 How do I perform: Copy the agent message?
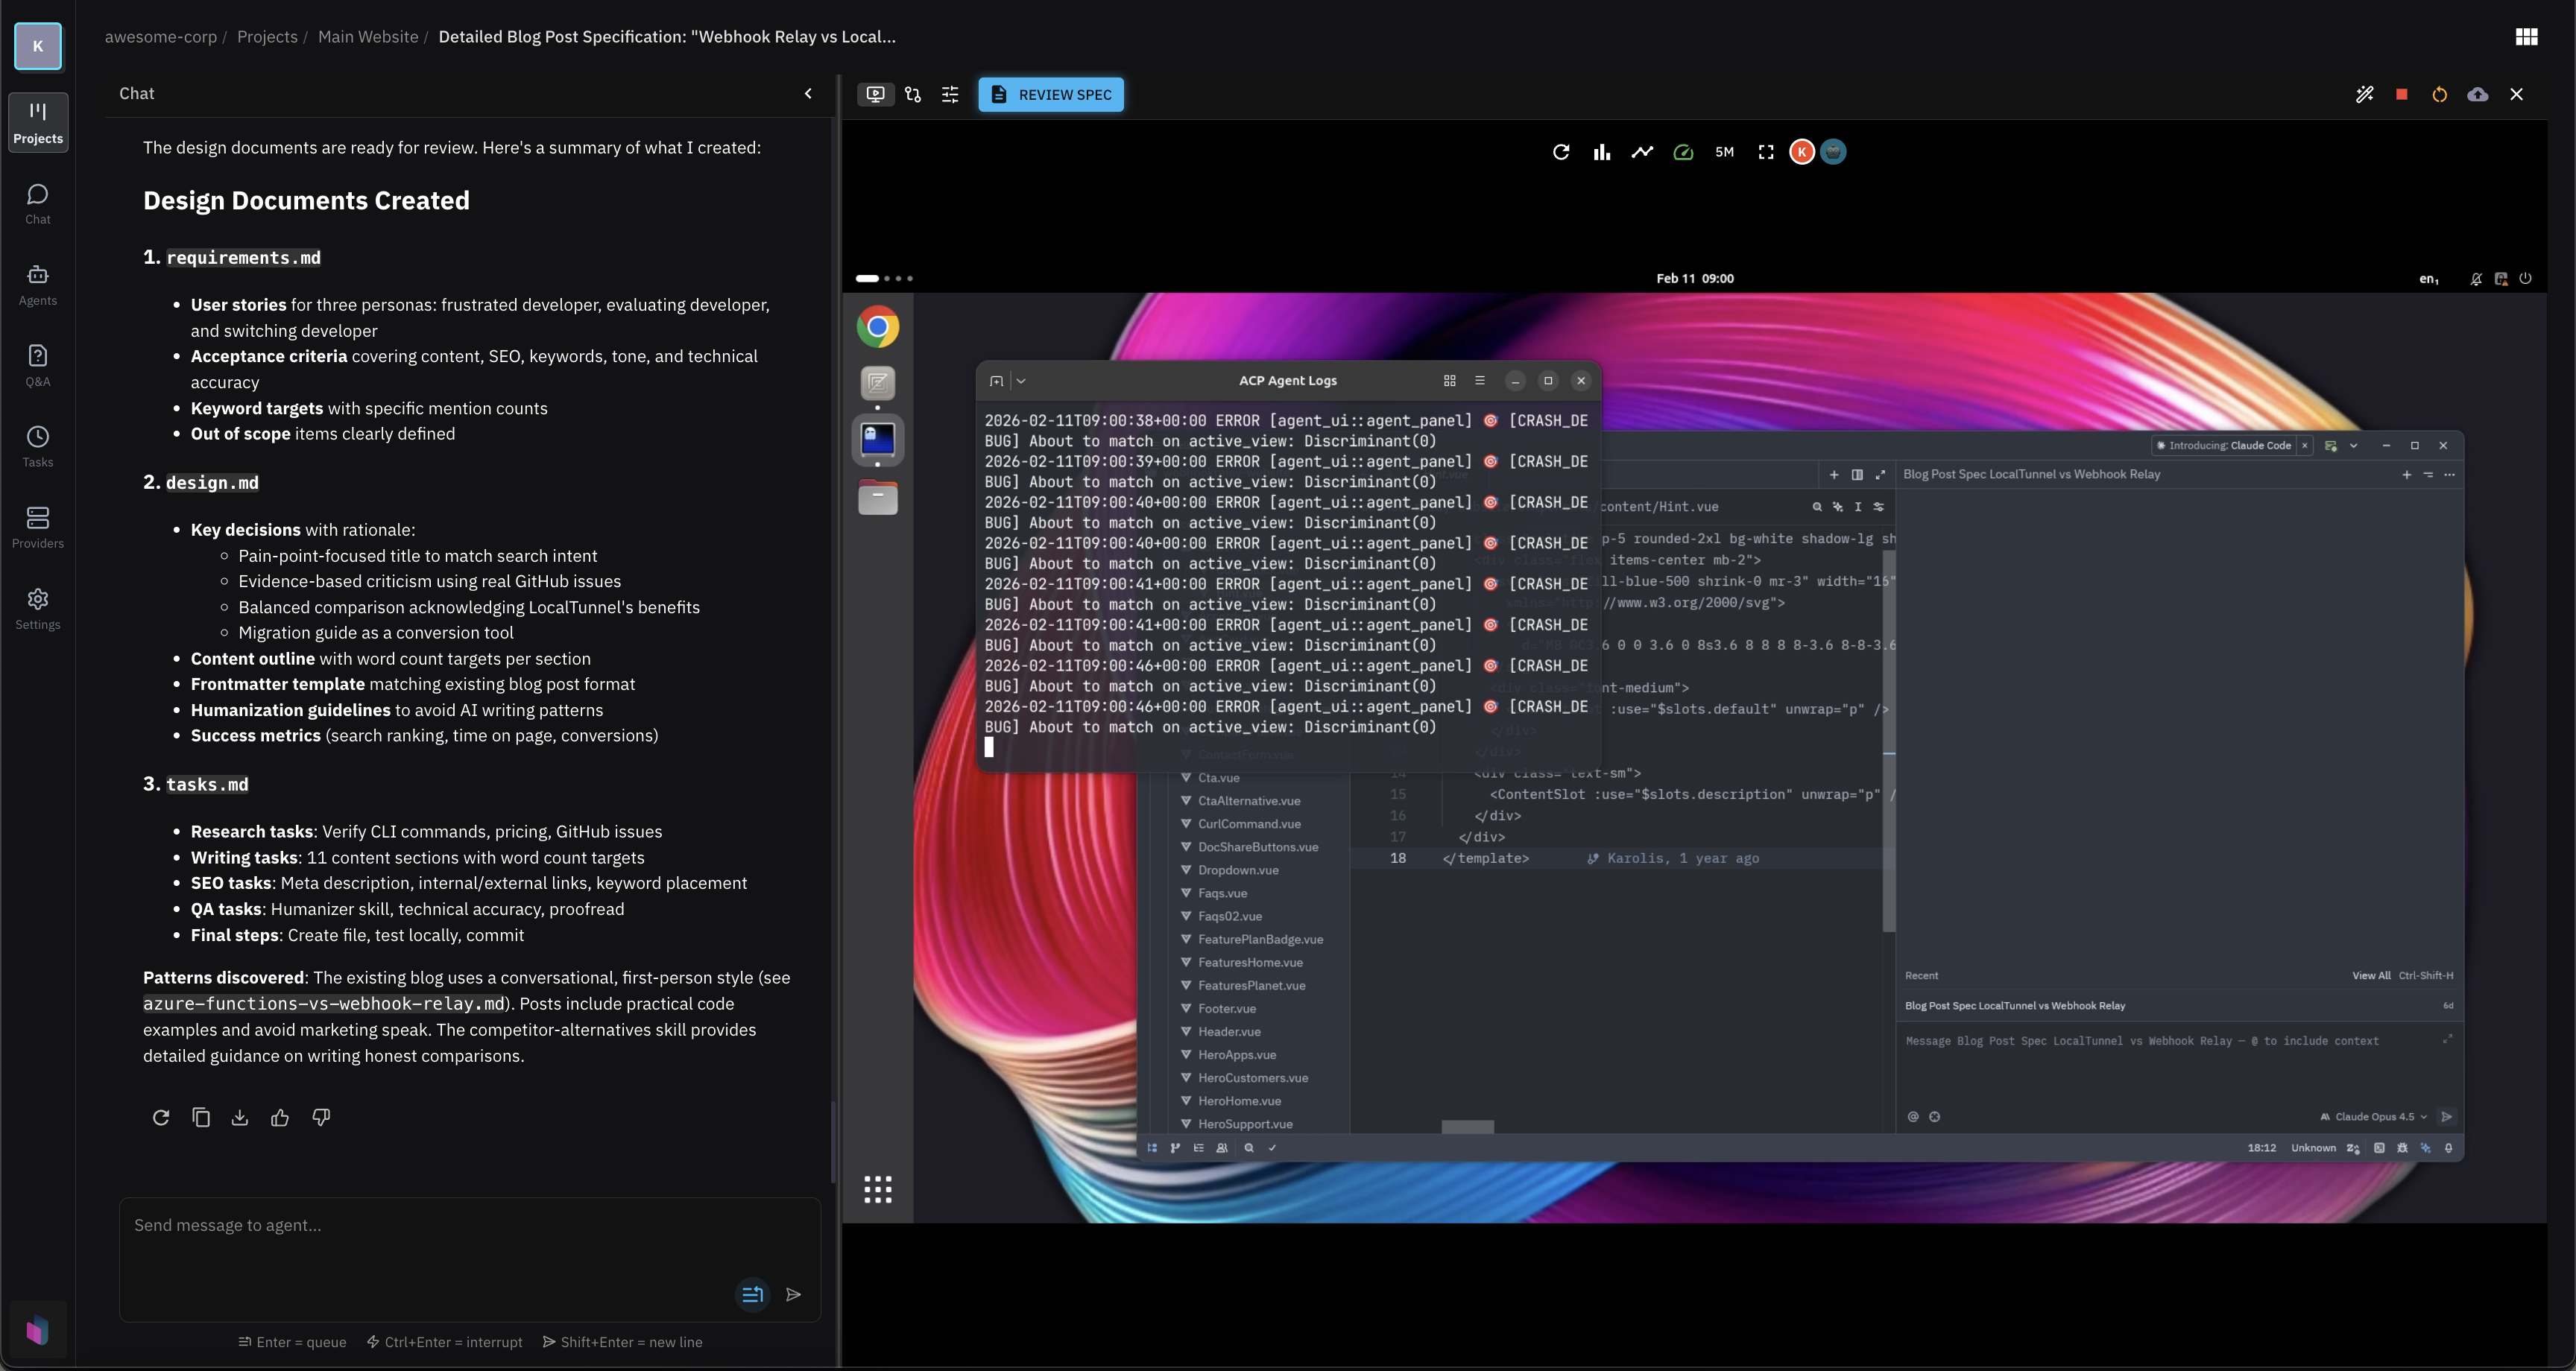click(x=201, y=1118)
